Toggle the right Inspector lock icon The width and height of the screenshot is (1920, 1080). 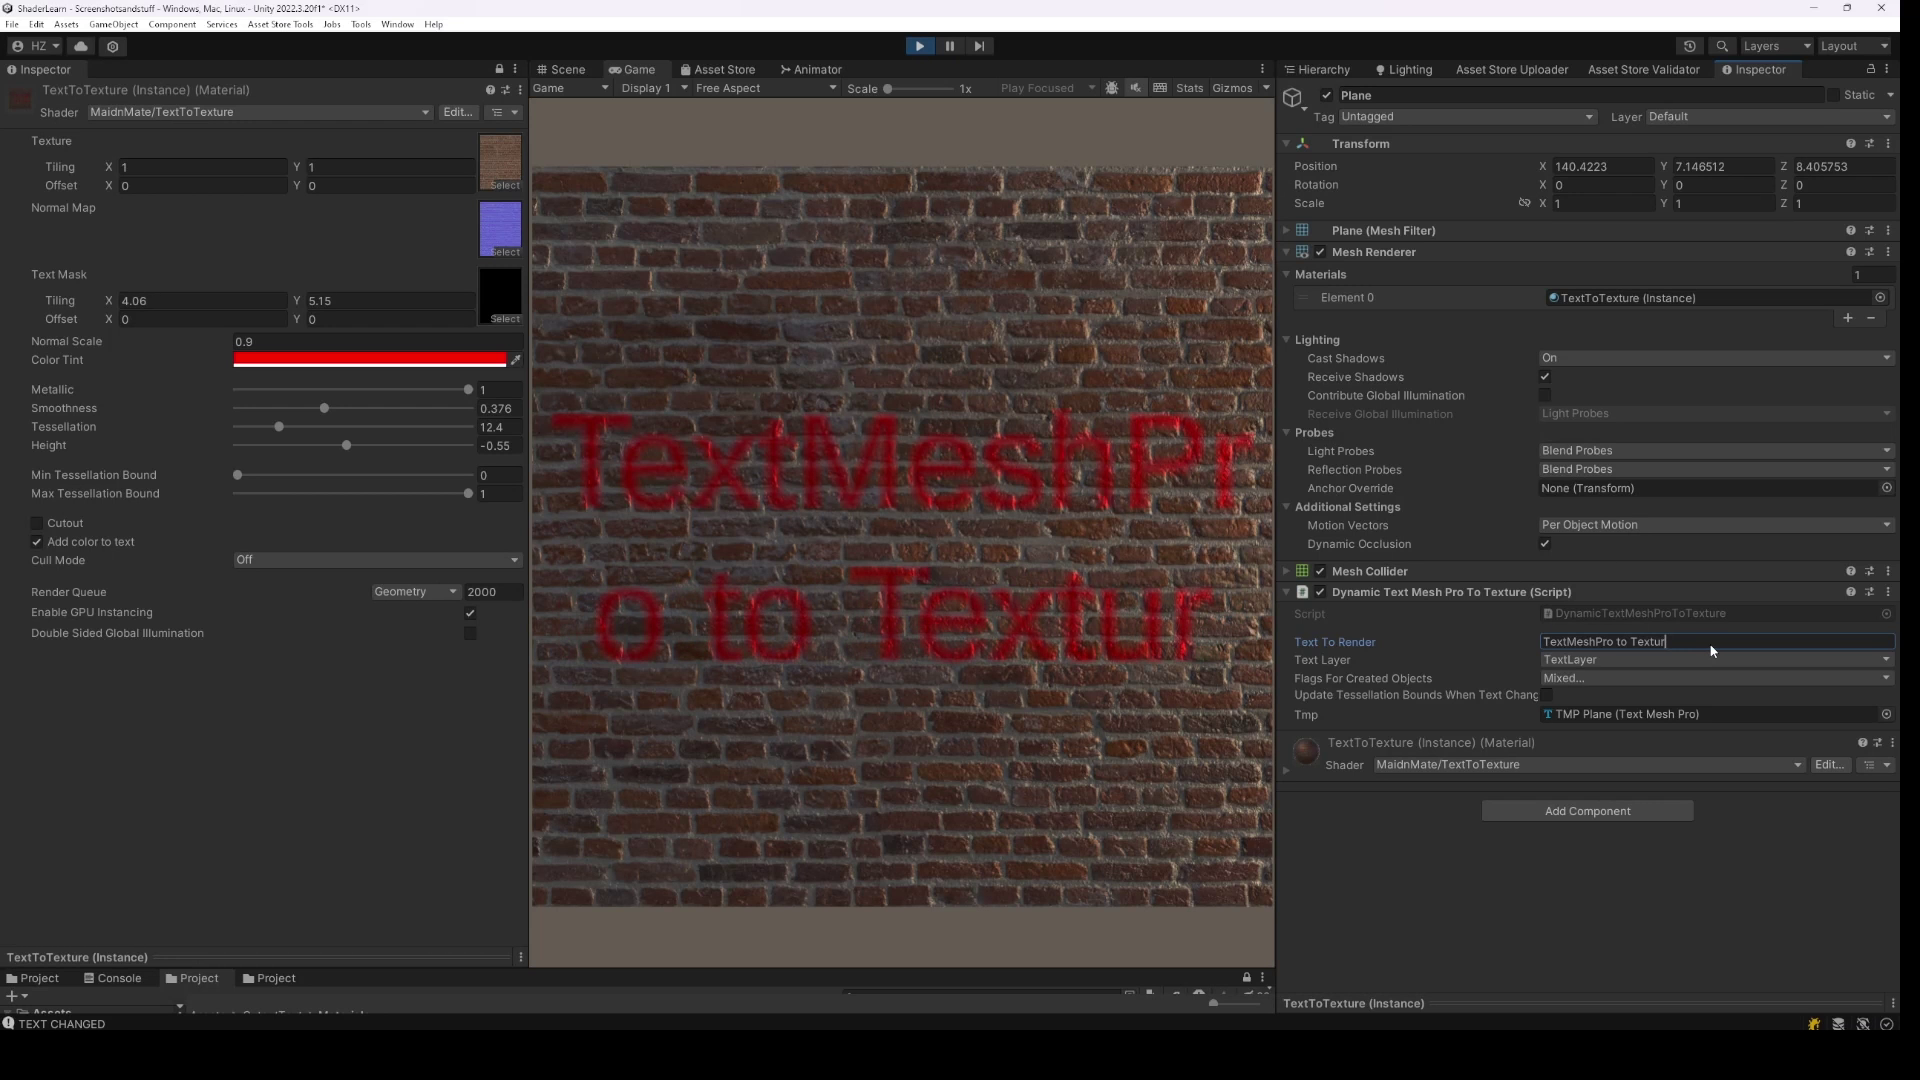[x=1870, y=69]
